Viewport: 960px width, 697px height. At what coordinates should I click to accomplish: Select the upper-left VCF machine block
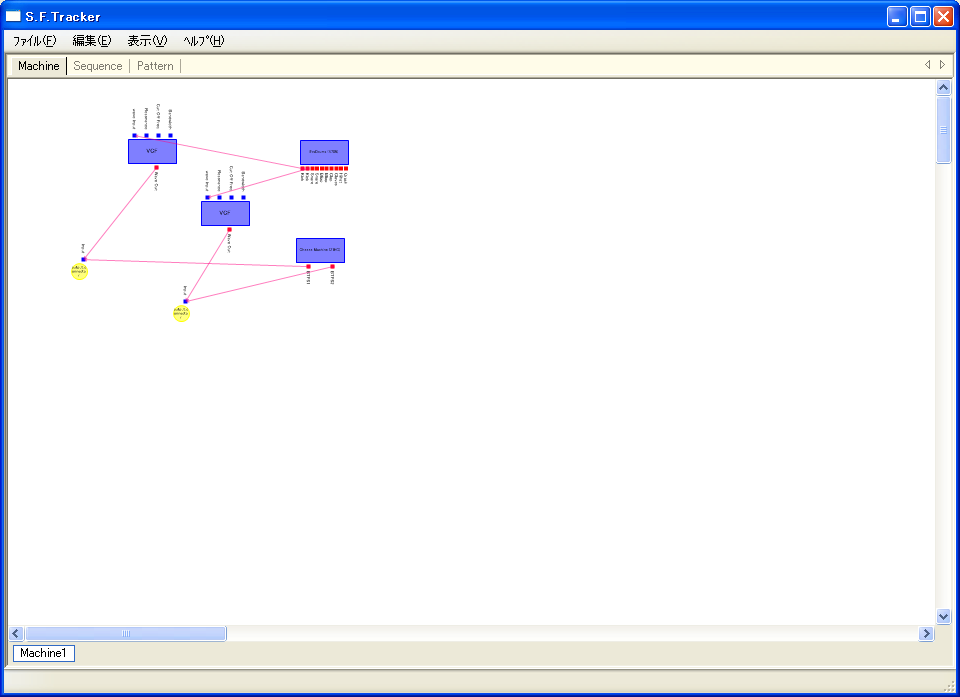152,151
